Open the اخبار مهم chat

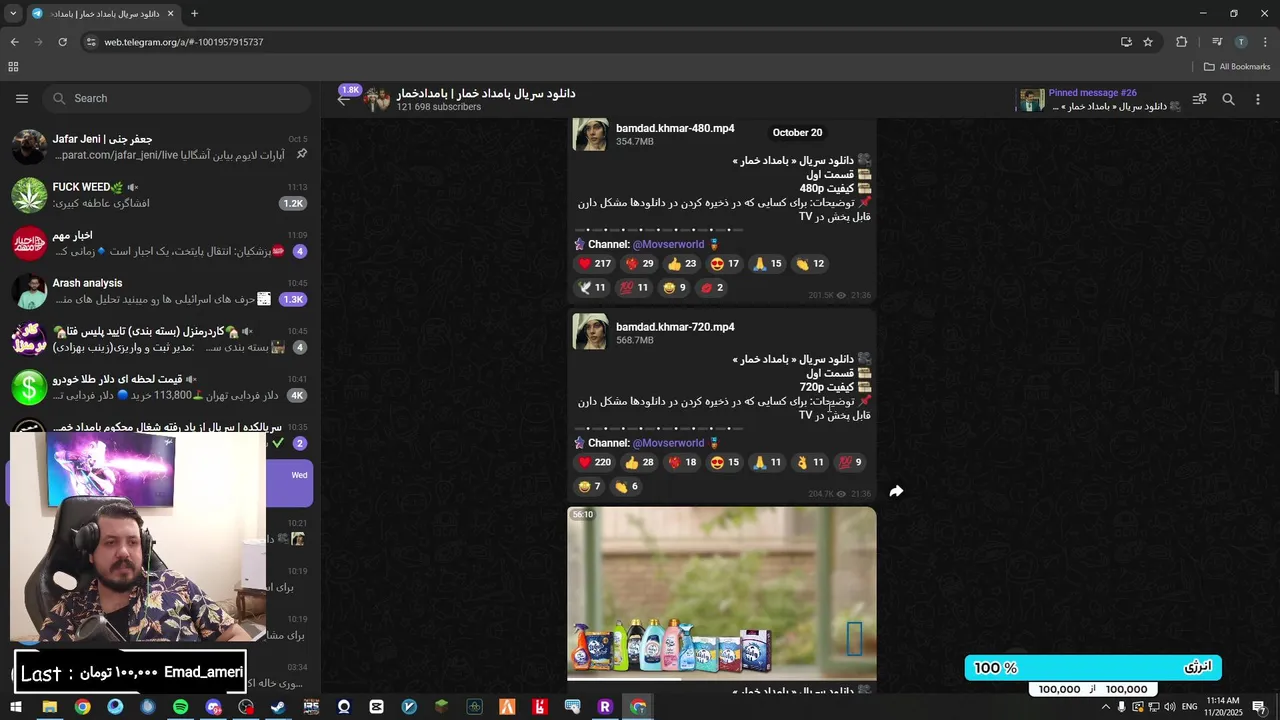point(160,243)
